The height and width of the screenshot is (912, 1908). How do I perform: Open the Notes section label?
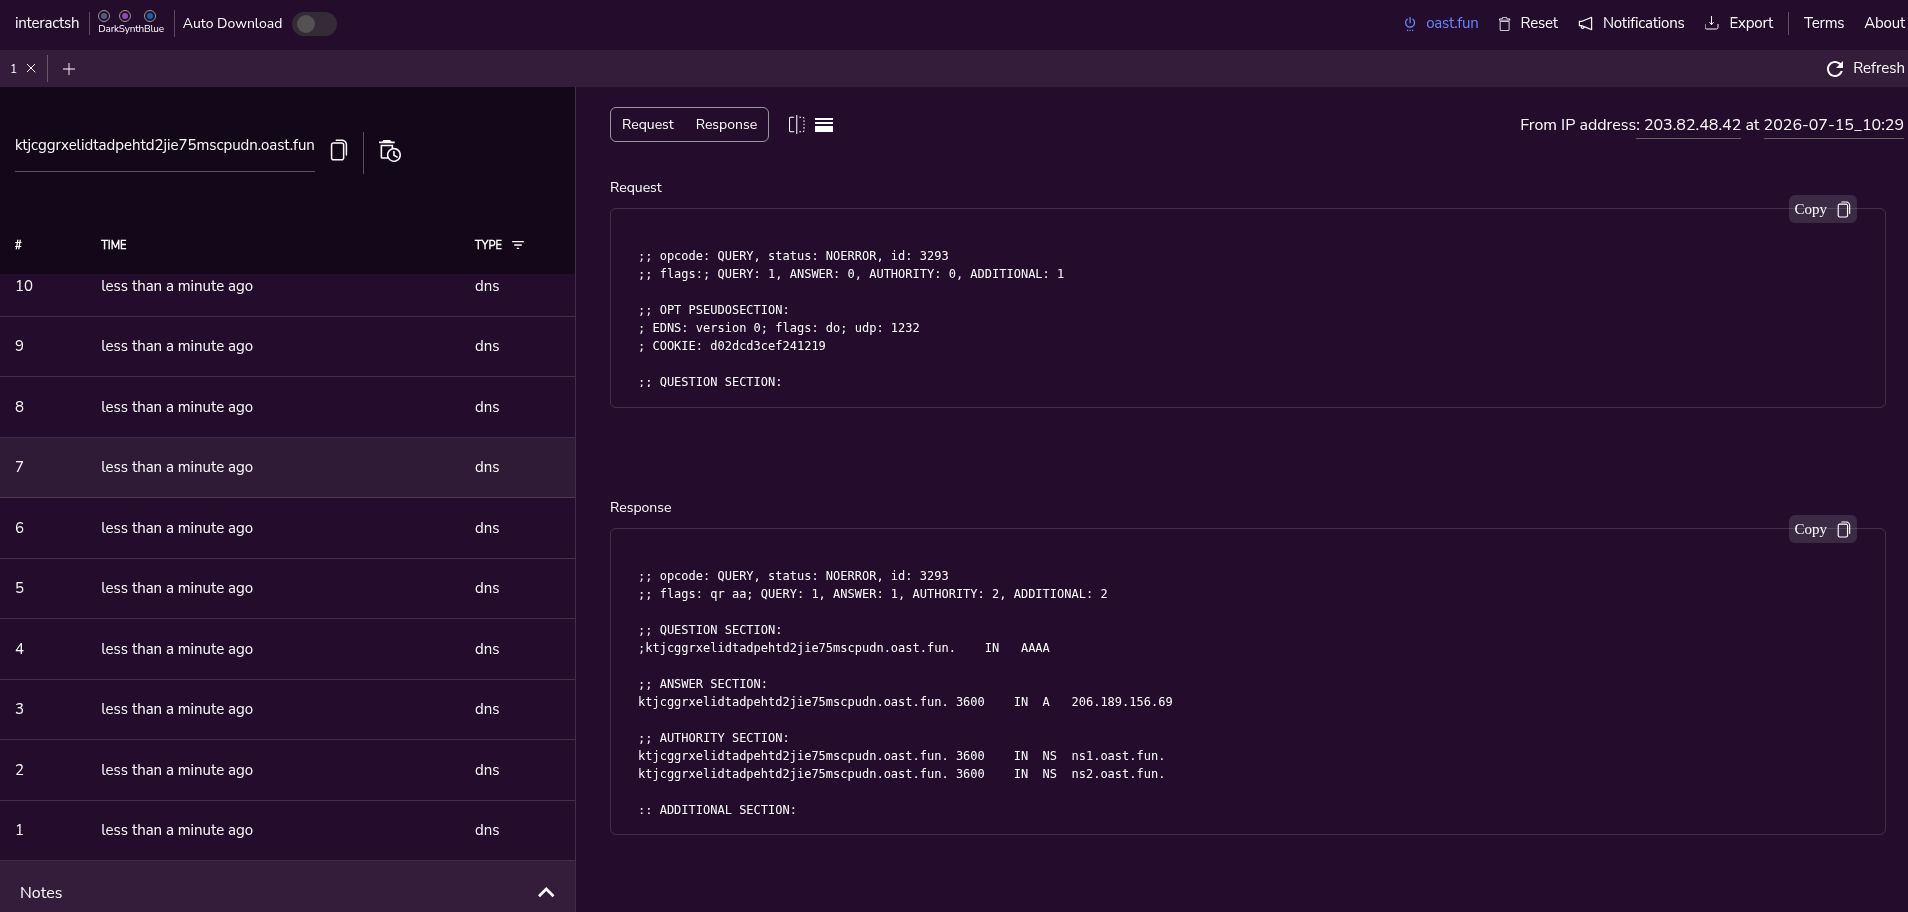coord(41,892)
